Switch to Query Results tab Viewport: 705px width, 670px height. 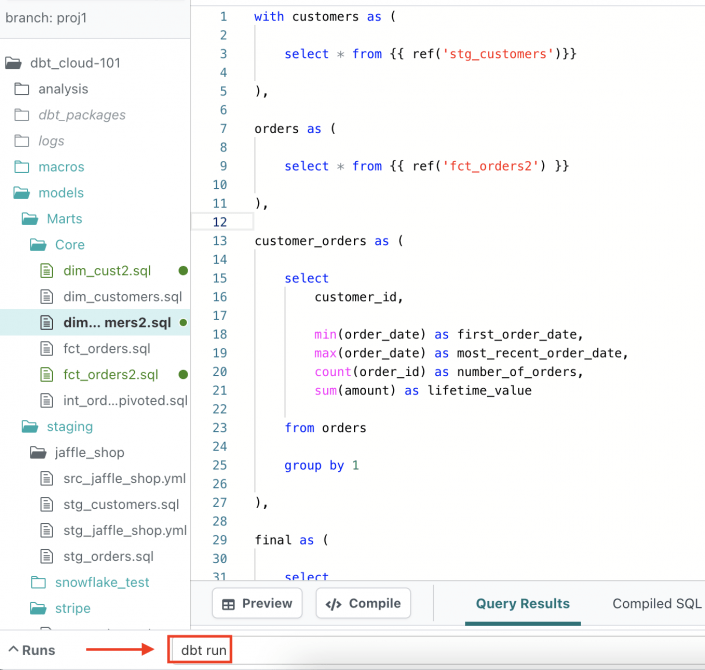(x=522, y=604)
